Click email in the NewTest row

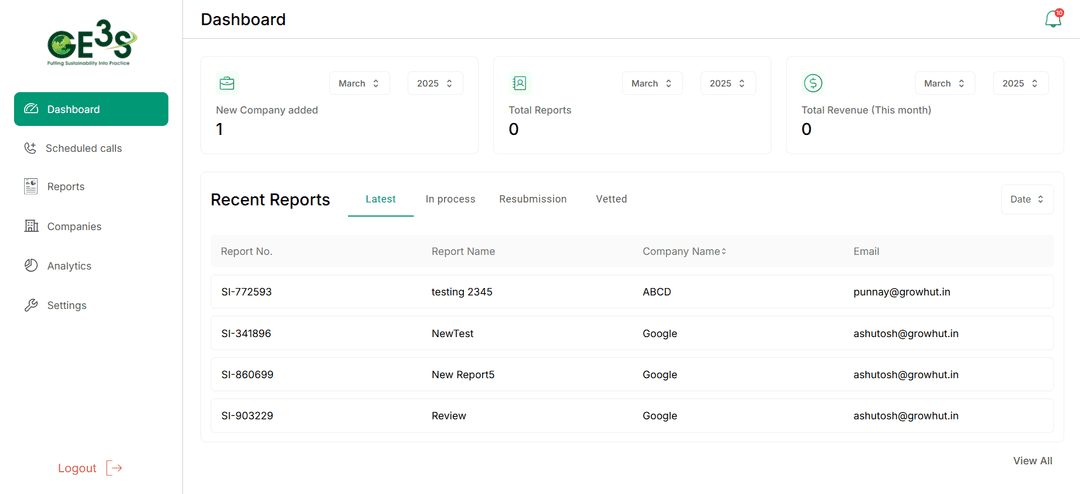[906, 333]
